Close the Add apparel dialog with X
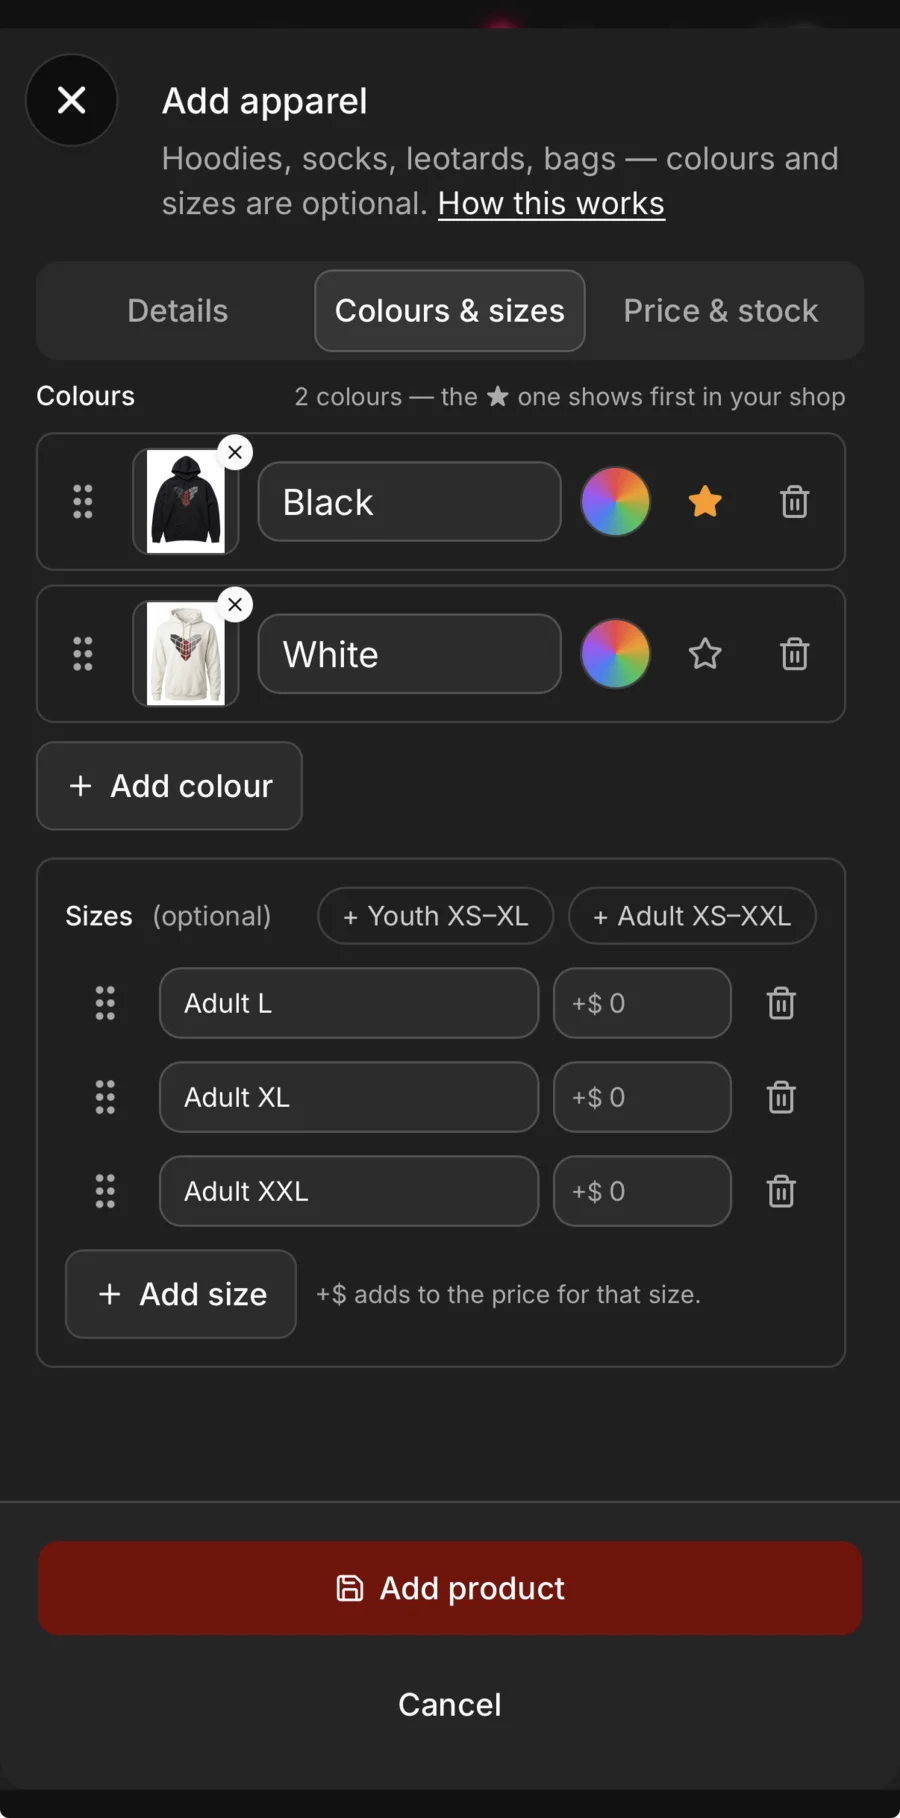900x1818 pixels. coord(71,100)
